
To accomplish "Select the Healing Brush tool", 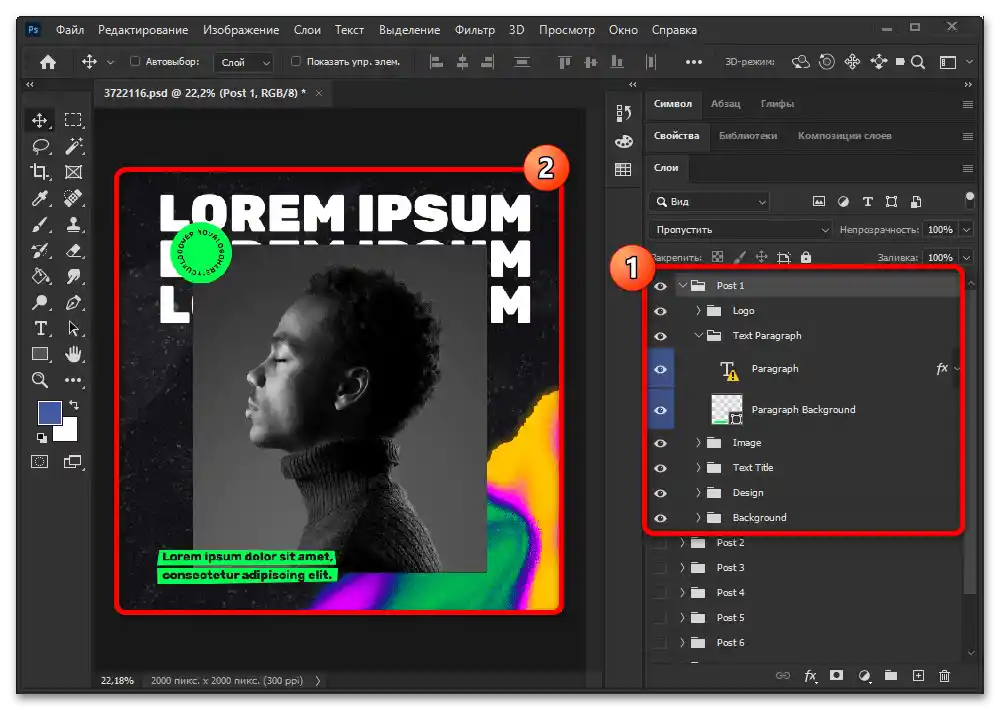I will 73,198.
